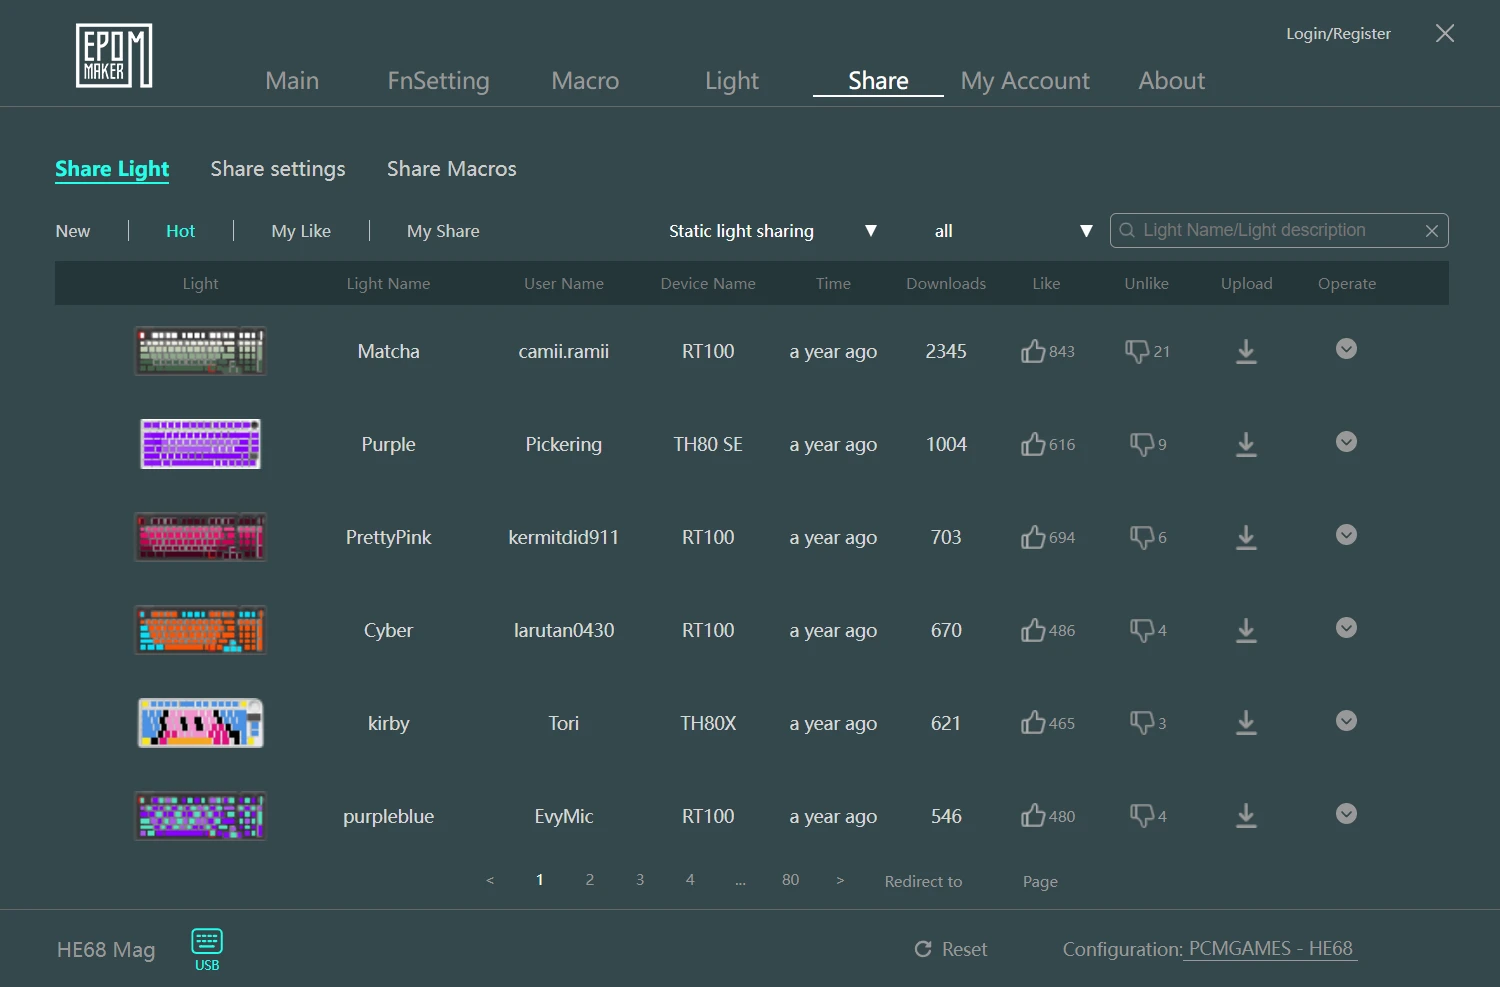Click the Light Name search field
Viewport: 1500px width, 987px height.
click(1279, 230)
